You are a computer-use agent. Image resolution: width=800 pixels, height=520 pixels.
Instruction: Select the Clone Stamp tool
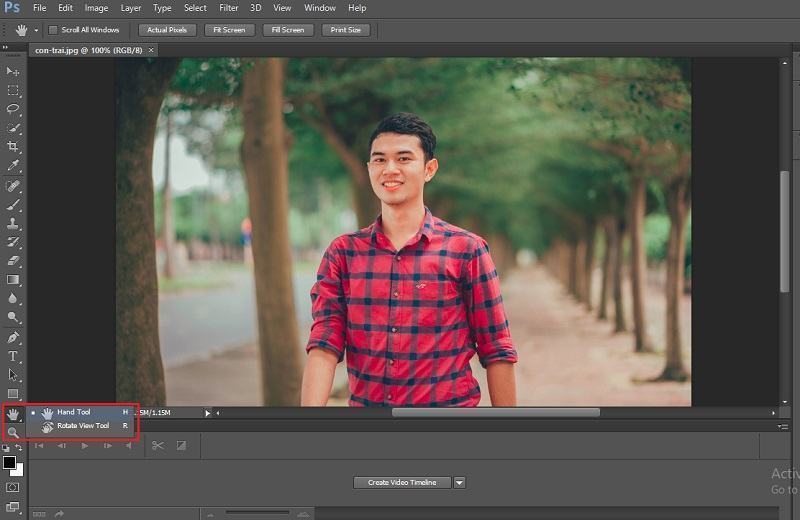click(x=13, y=224)
